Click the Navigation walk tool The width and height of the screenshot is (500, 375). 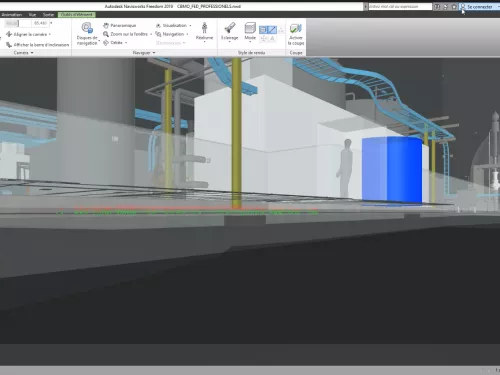click(x=170, y=34)
